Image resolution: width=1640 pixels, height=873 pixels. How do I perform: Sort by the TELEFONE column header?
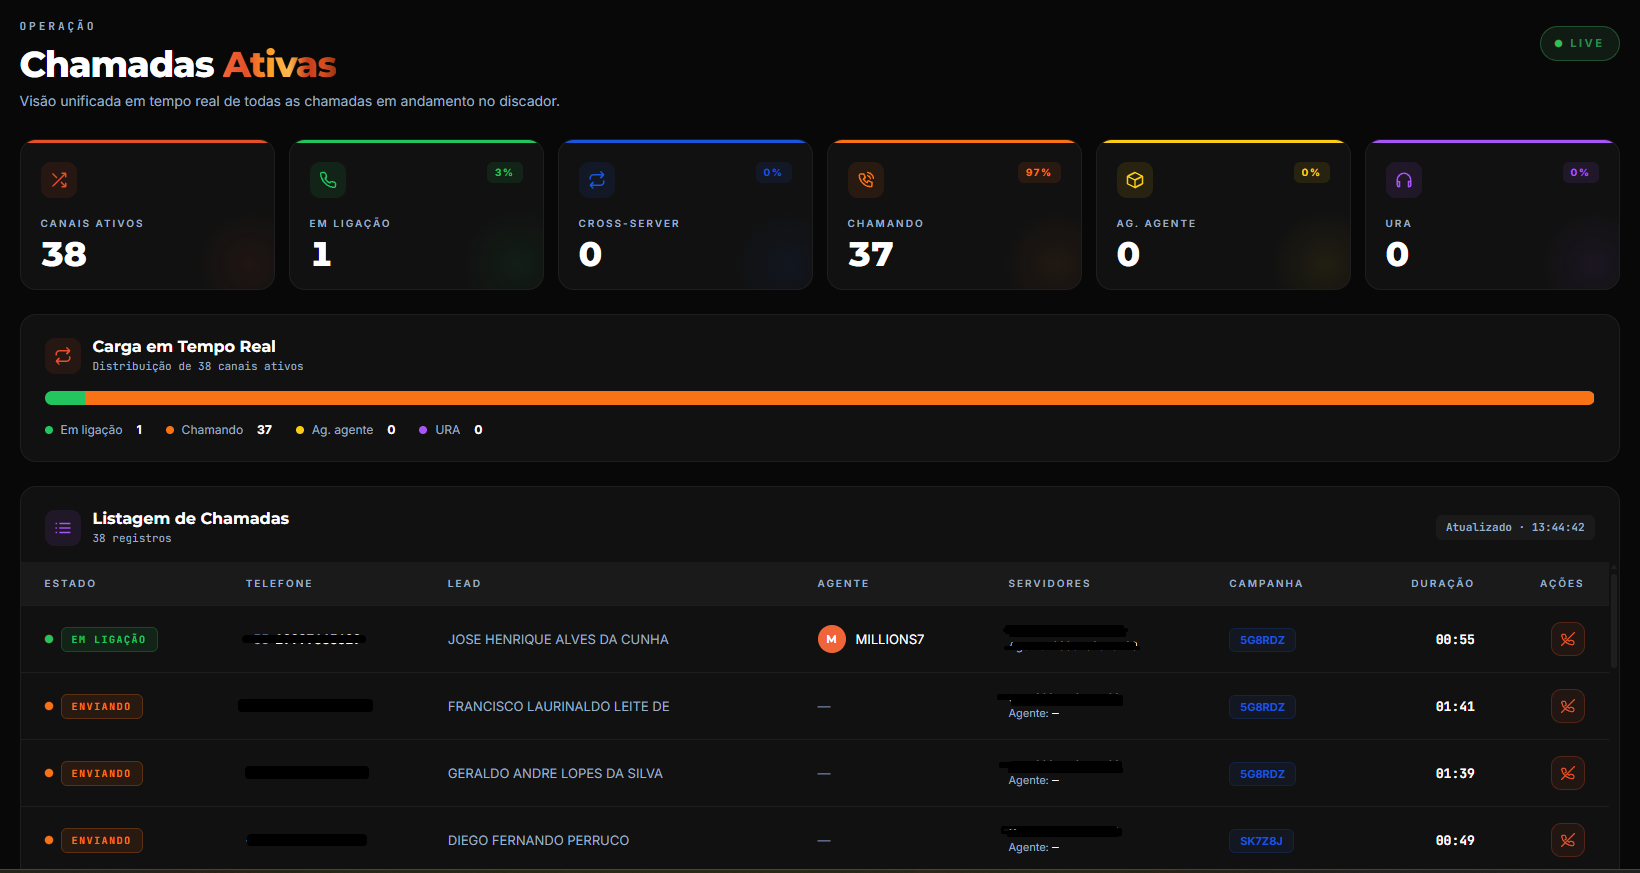pos(279,584)
